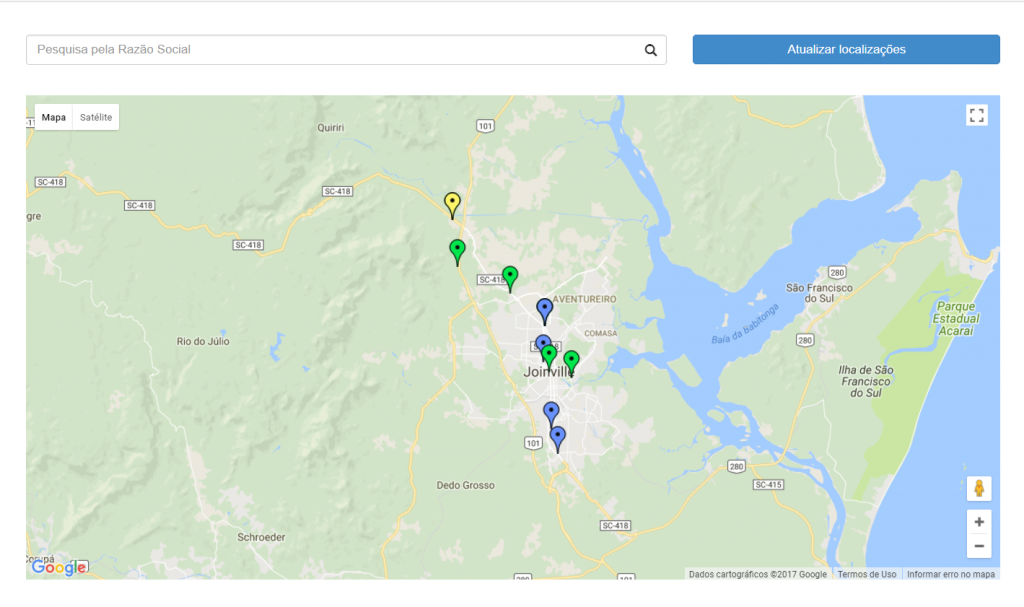Open the Google logo on the map
The width and height of the screenshot is (1024, 607).
coord(59,566)
